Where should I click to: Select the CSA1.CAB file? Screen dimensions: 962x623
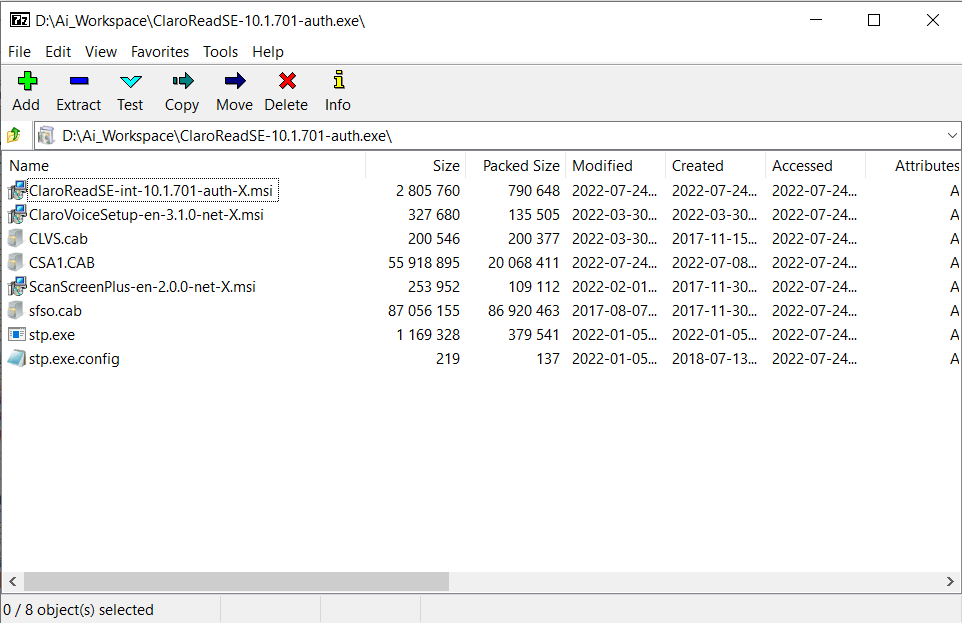[x=60, y=262]
